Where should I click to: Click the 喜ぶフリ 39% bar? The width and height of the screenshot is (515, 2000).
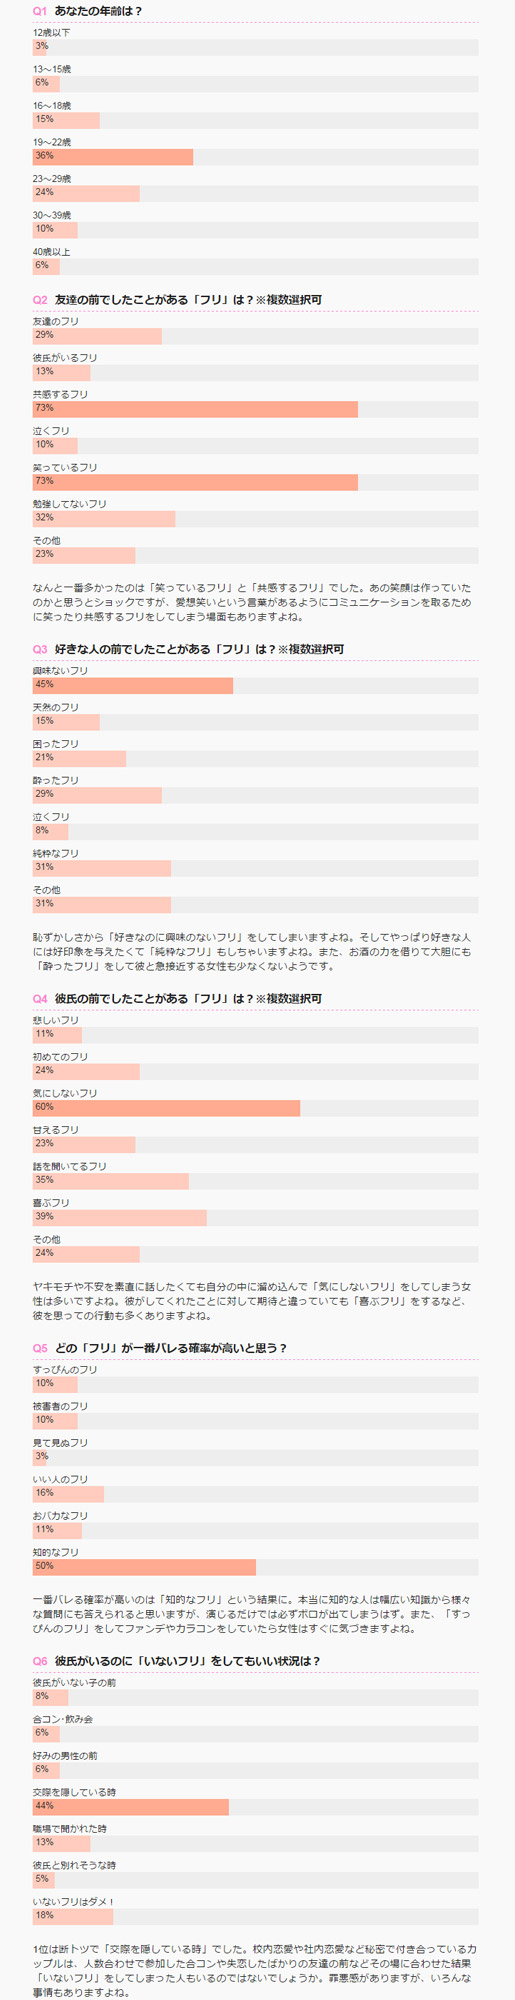click(x=255, y=1218)
